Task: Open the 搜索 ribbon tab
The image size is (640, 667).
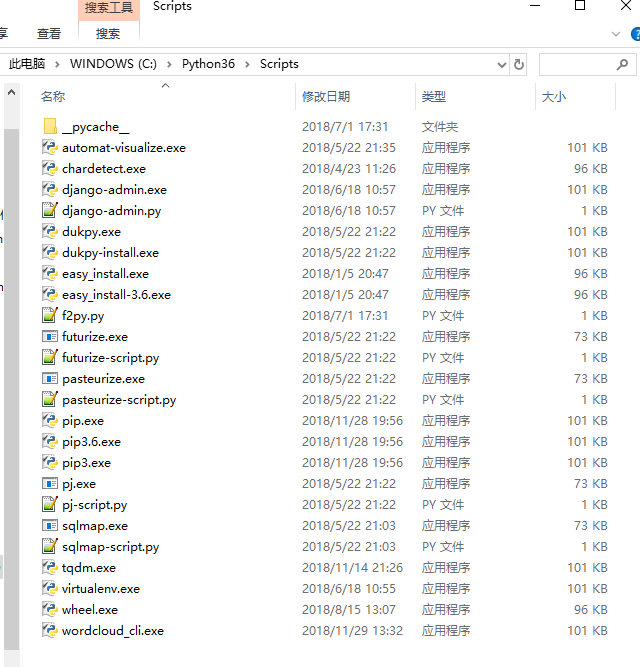Action: tap(108, 34)
